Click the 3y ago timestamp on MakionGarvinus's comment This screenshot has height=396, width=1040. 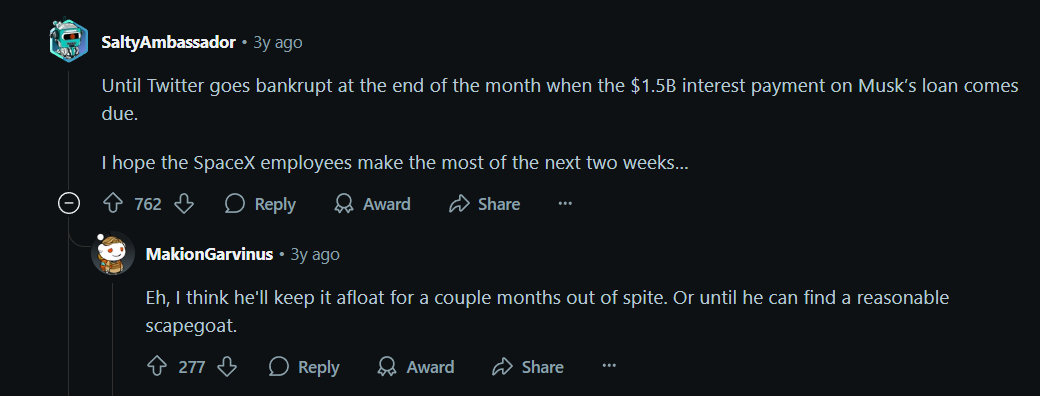coord(315,254)
